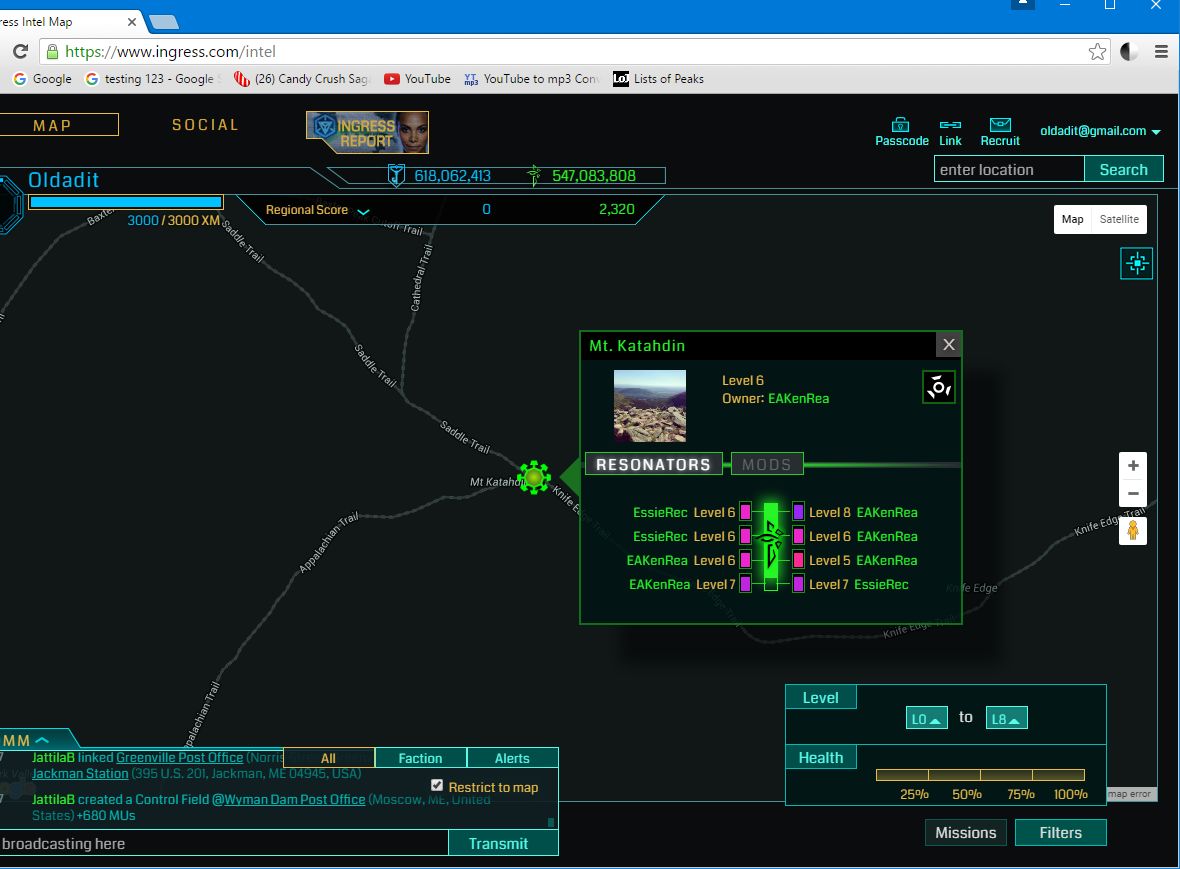Click the Health filter percentage slider
1180x869 pixels.
(979, 775)
